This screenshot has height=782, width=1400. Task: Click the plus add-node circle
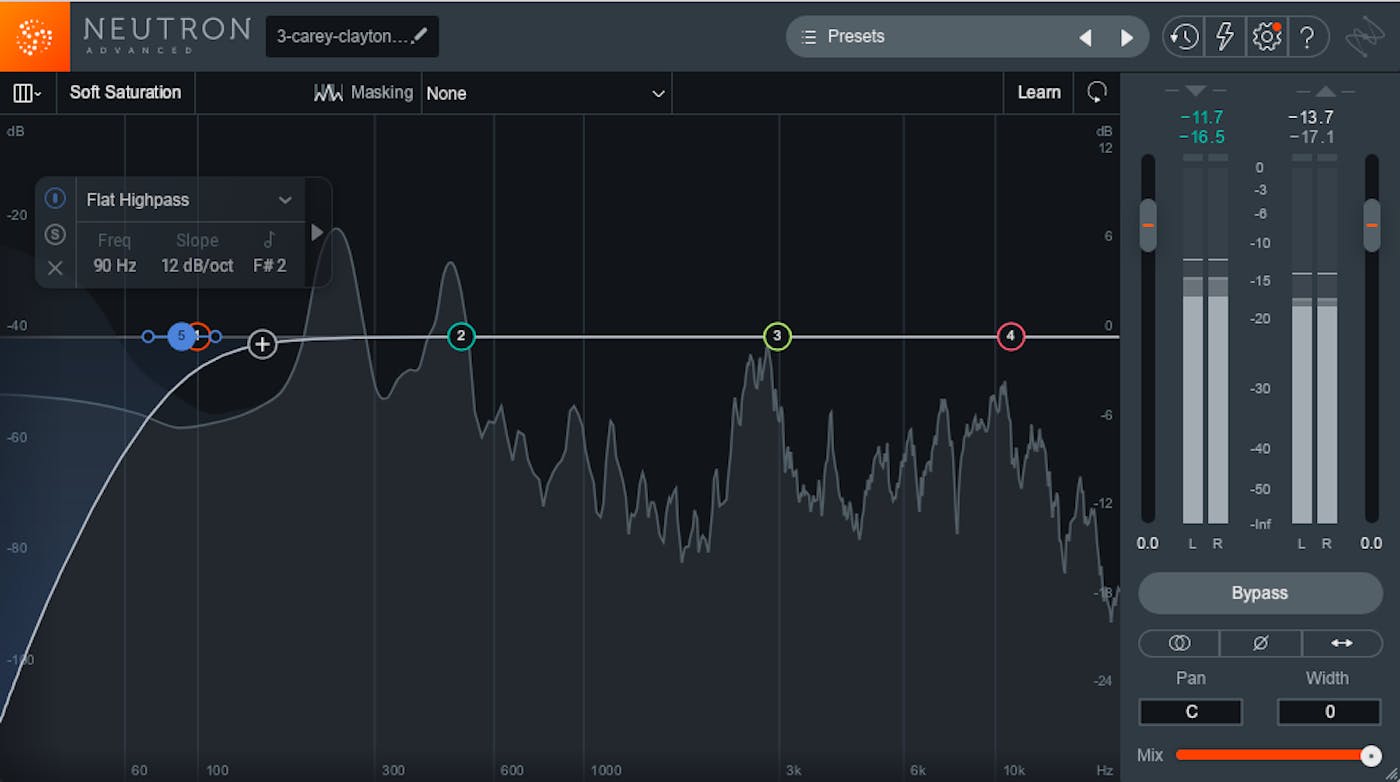click(262, 345)
